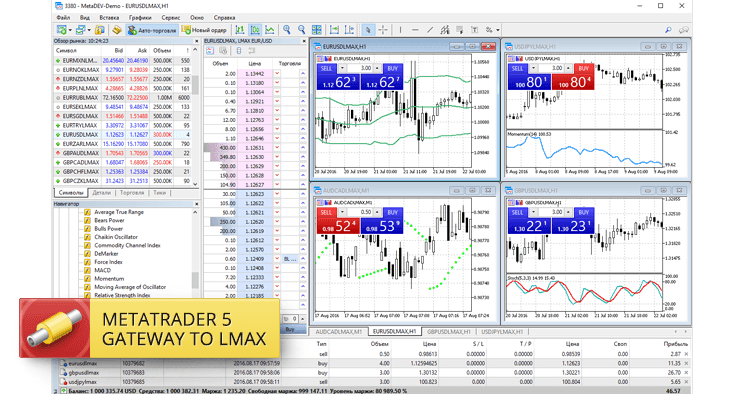Screen dimensions: 750x394
Task: Click the chart shift icon
Action: click(x=349, y=30)
